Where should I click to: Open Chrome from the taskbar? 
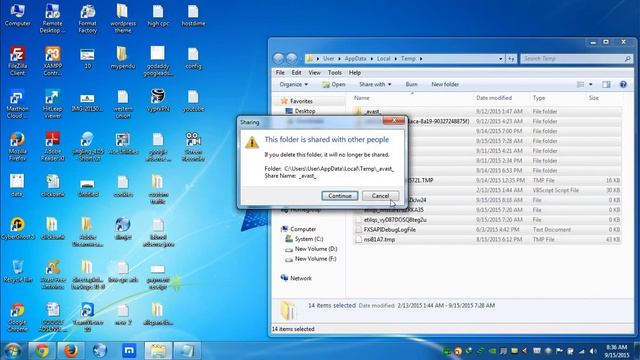(42, 351)
